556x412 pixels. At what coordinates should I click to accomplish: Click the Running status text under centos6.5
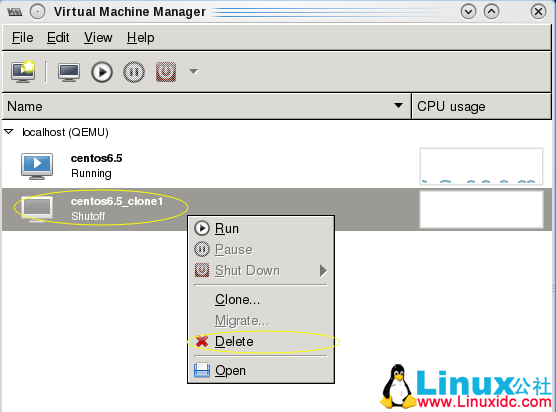(x=91, y=173)
